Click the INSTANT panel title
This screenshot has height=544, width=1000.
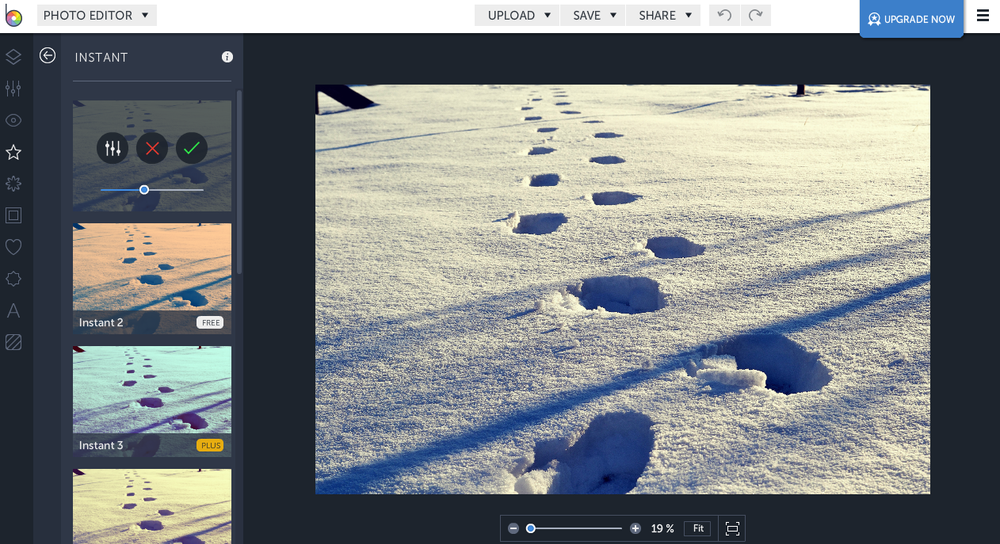tap(101, 57)
